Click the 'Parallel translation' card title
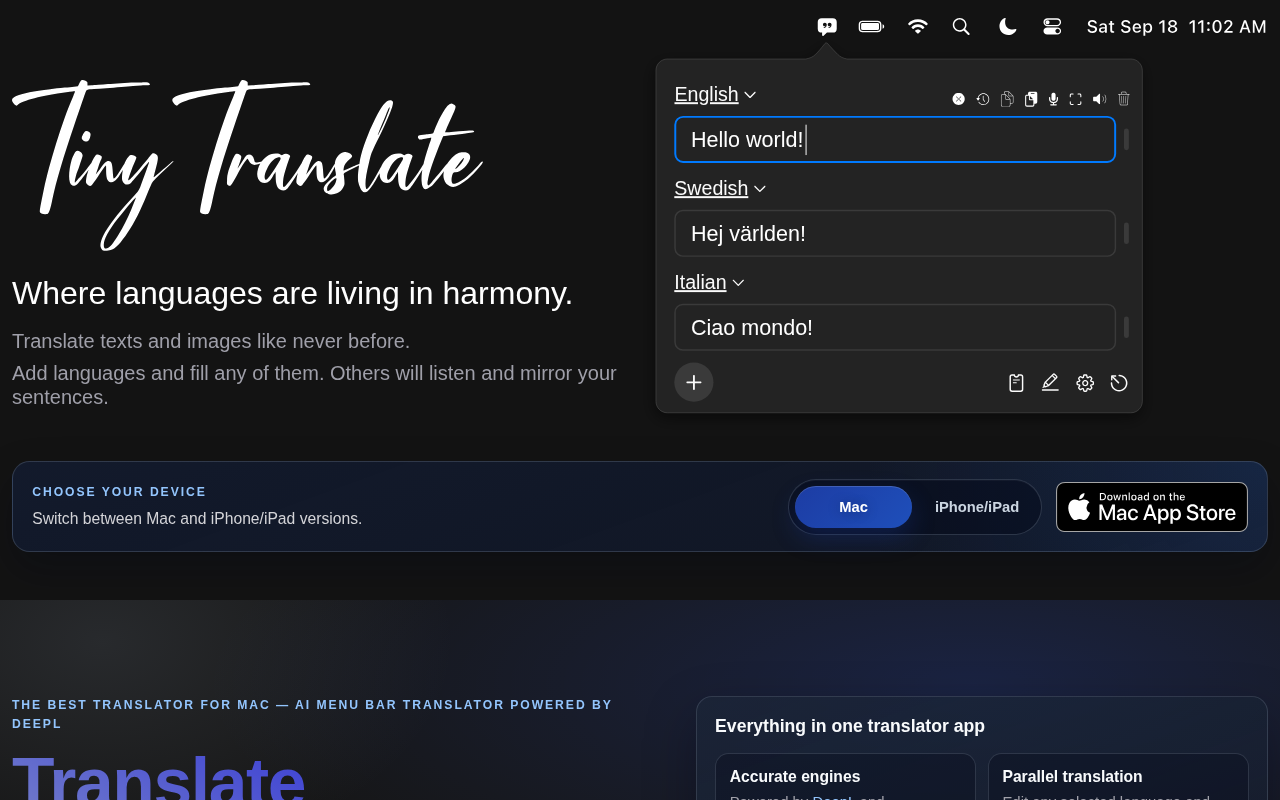1280x800 pixels. click(1072, 777)
